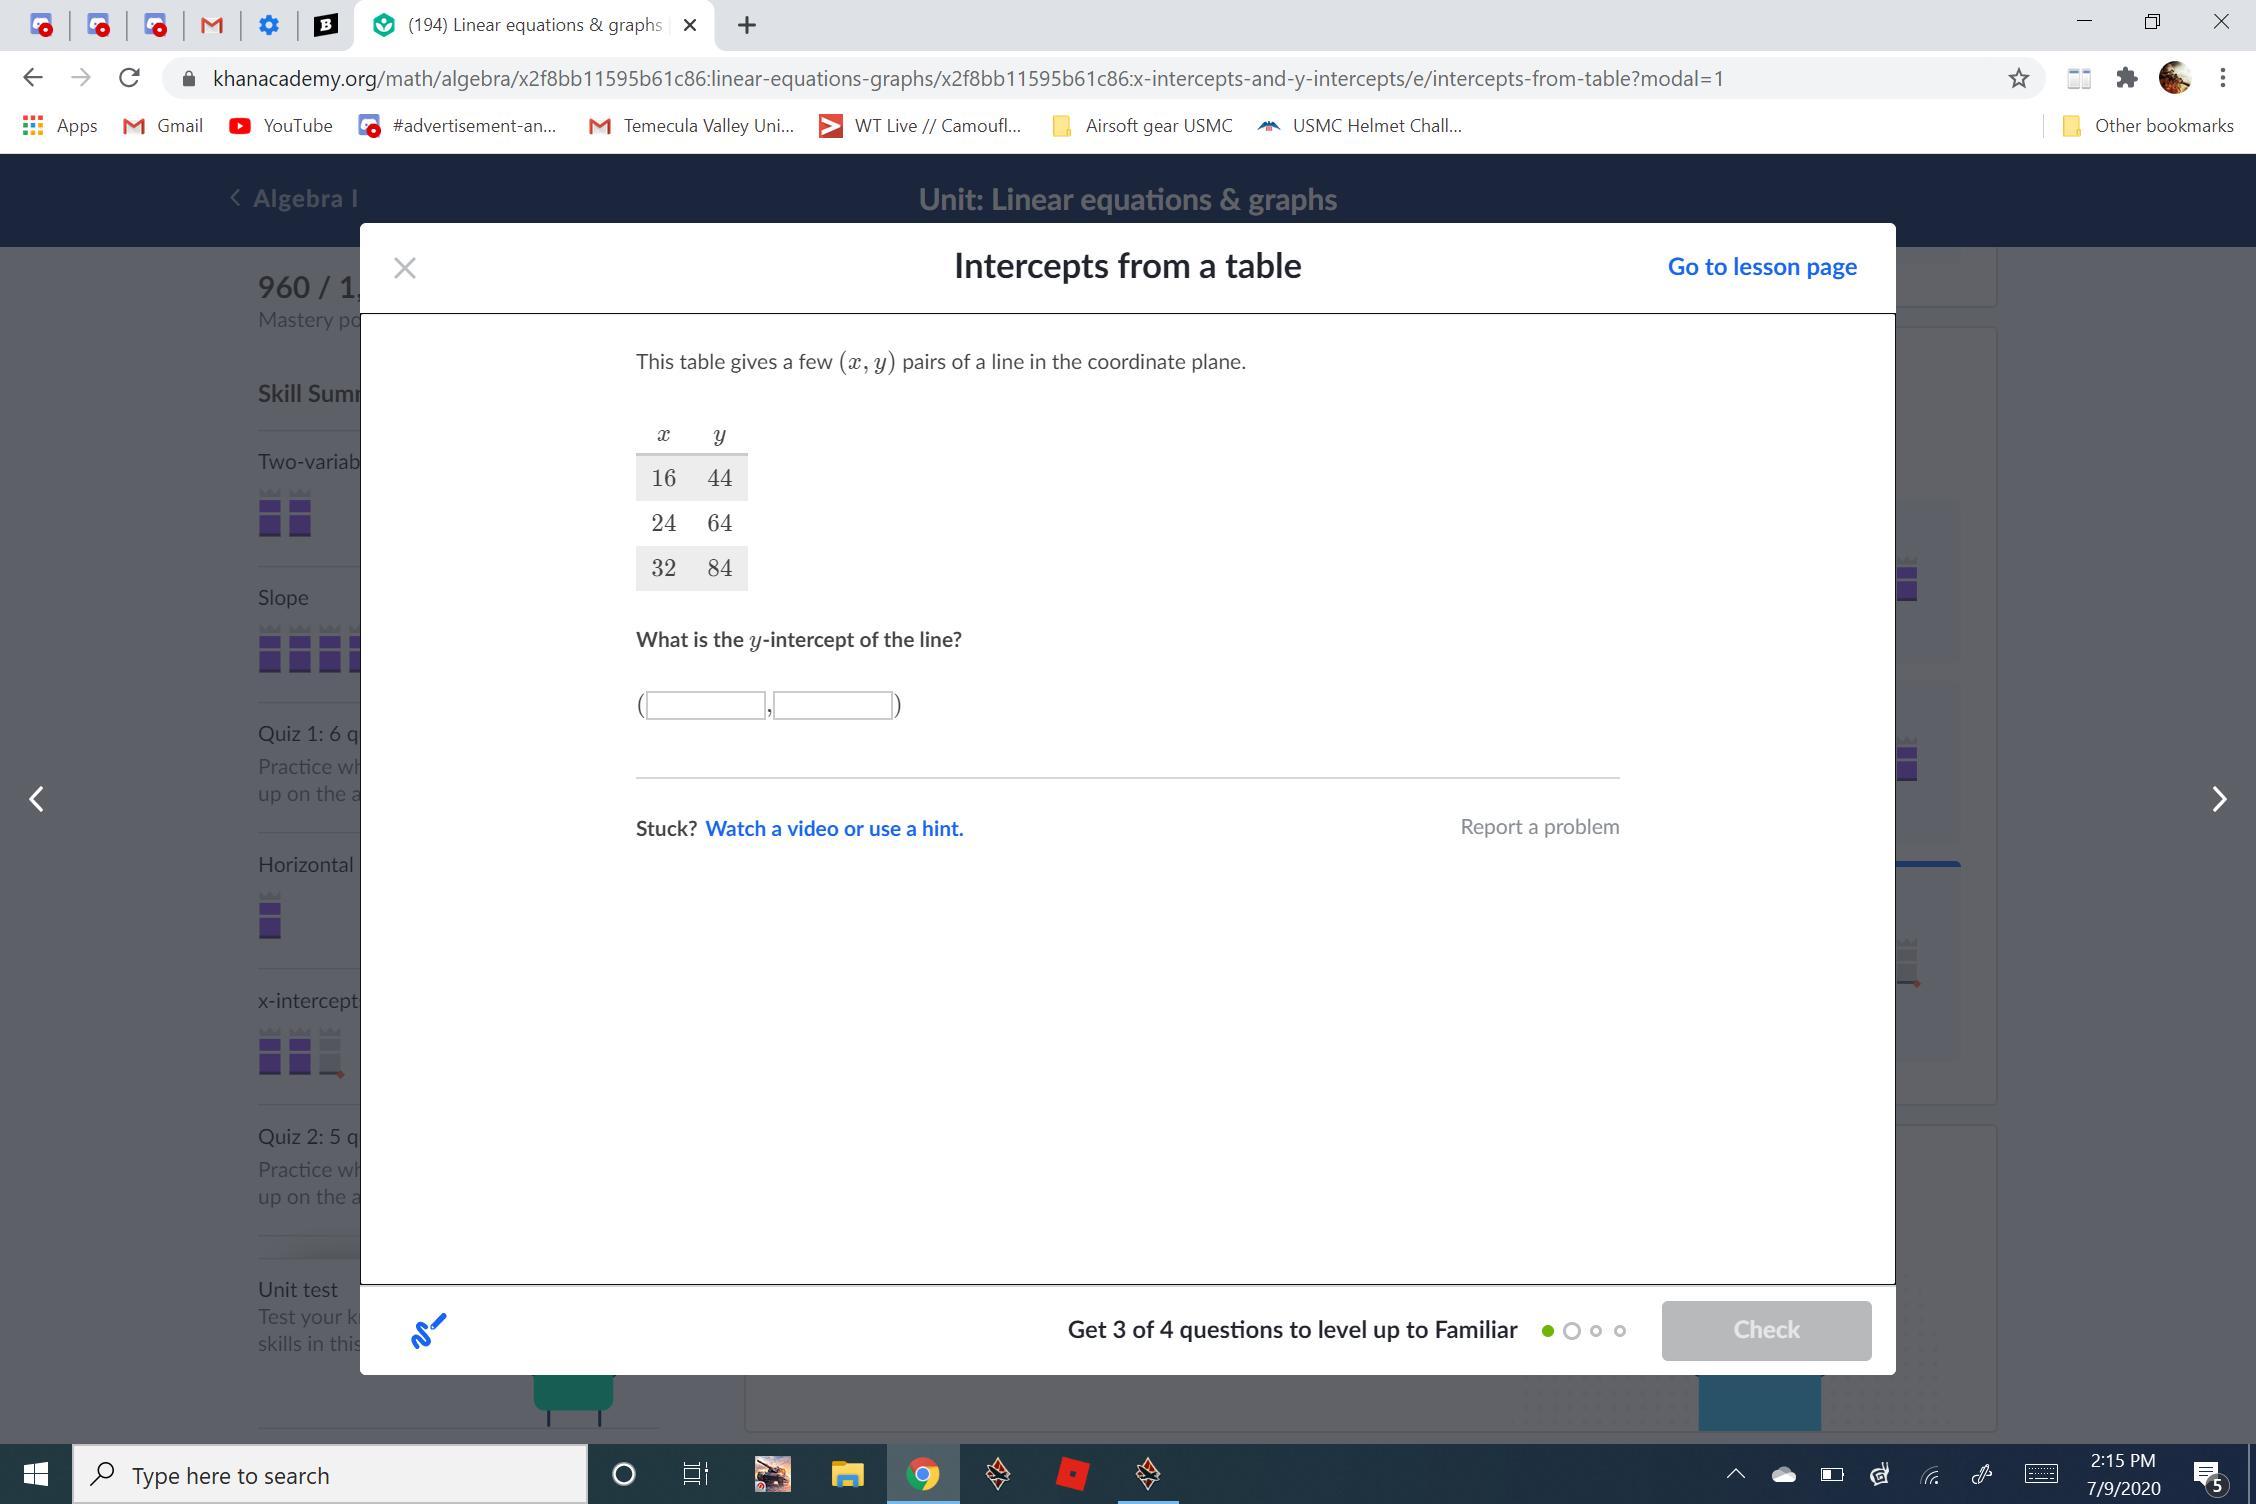Show hidden system tray icons chevron
The image size is (2256, 1504).
coord(1735,1474)
